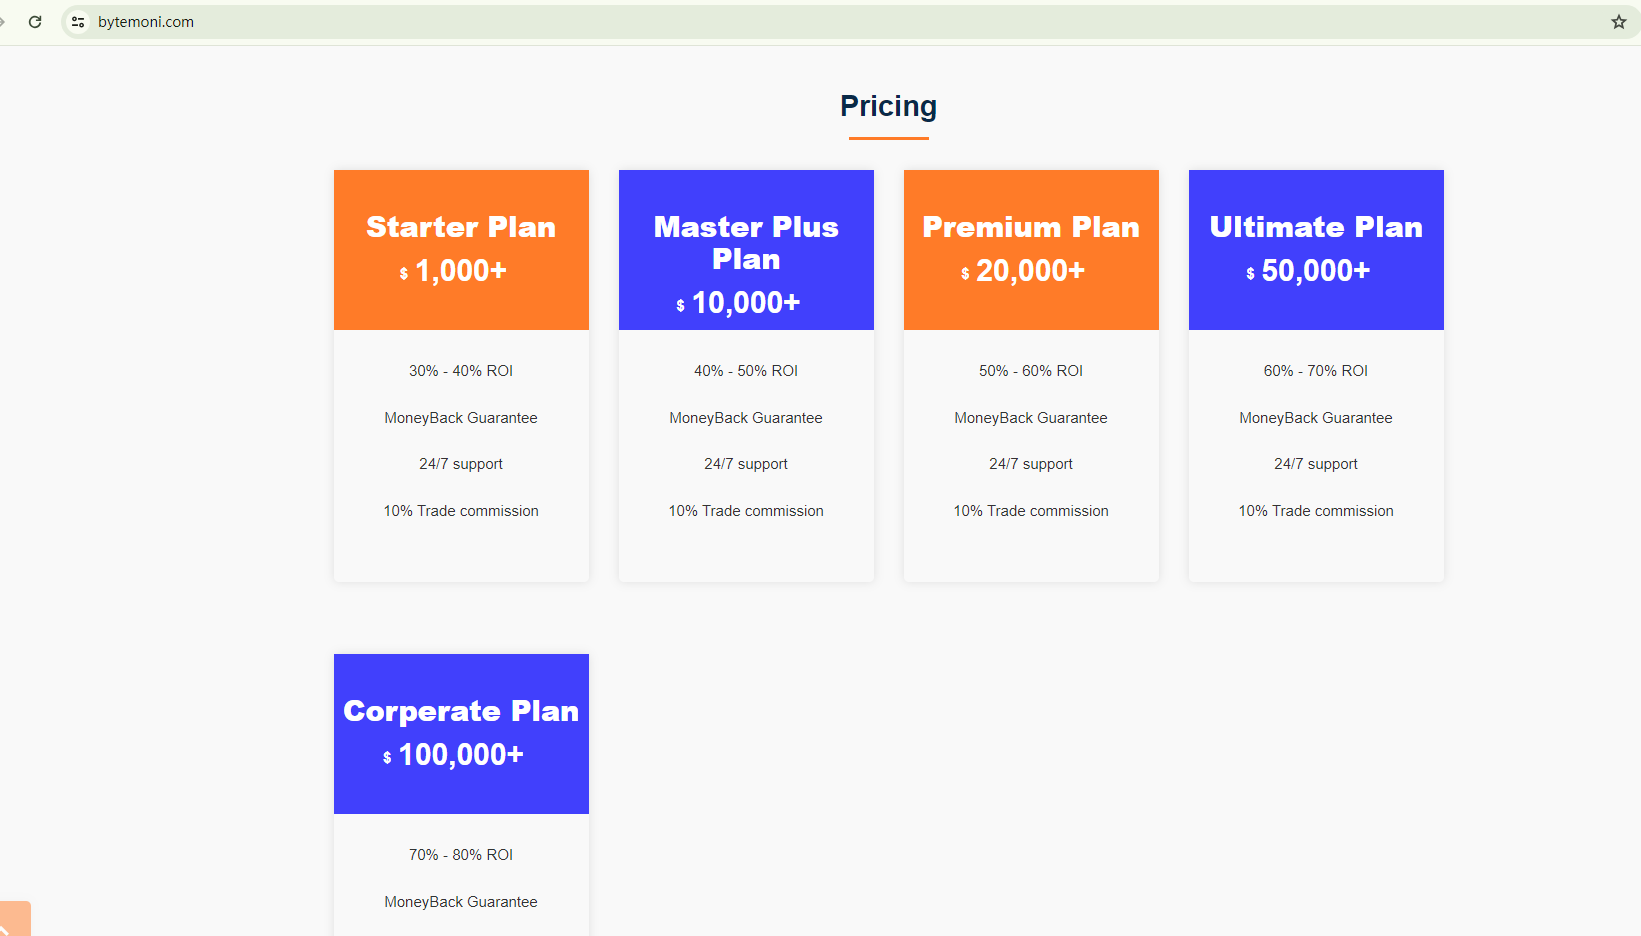
Task: Click the Pricing section heading
Action: [x=888, y=106]
